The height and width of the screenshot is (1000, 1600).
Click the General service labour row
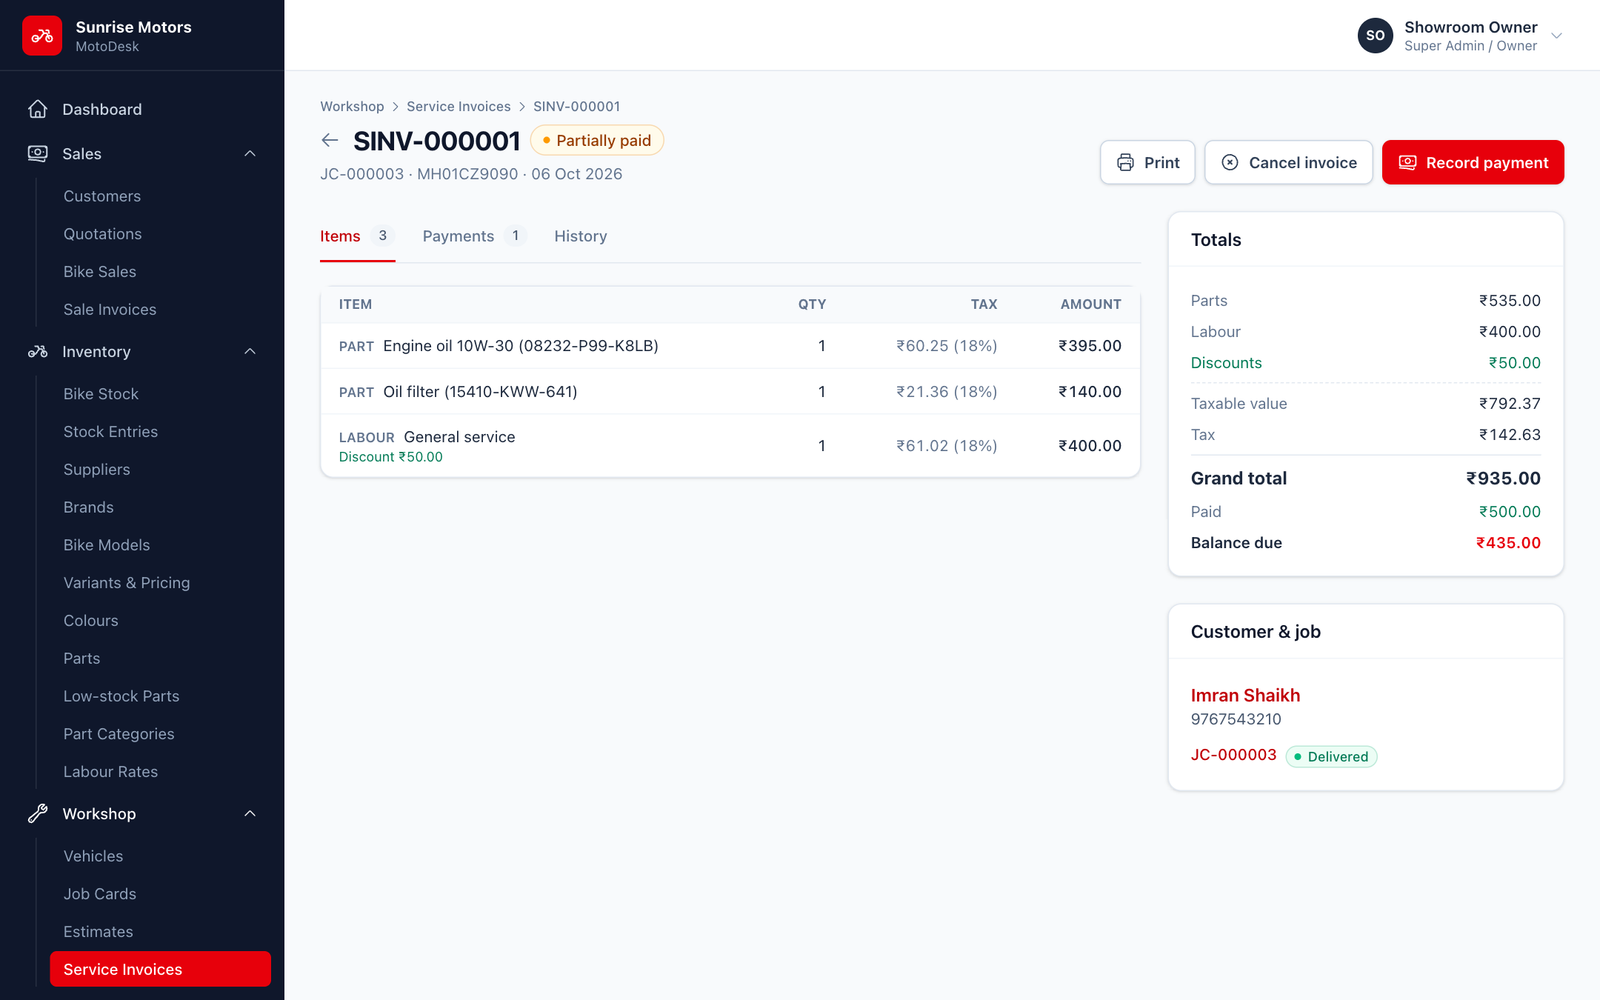click(x=730, y=446)
